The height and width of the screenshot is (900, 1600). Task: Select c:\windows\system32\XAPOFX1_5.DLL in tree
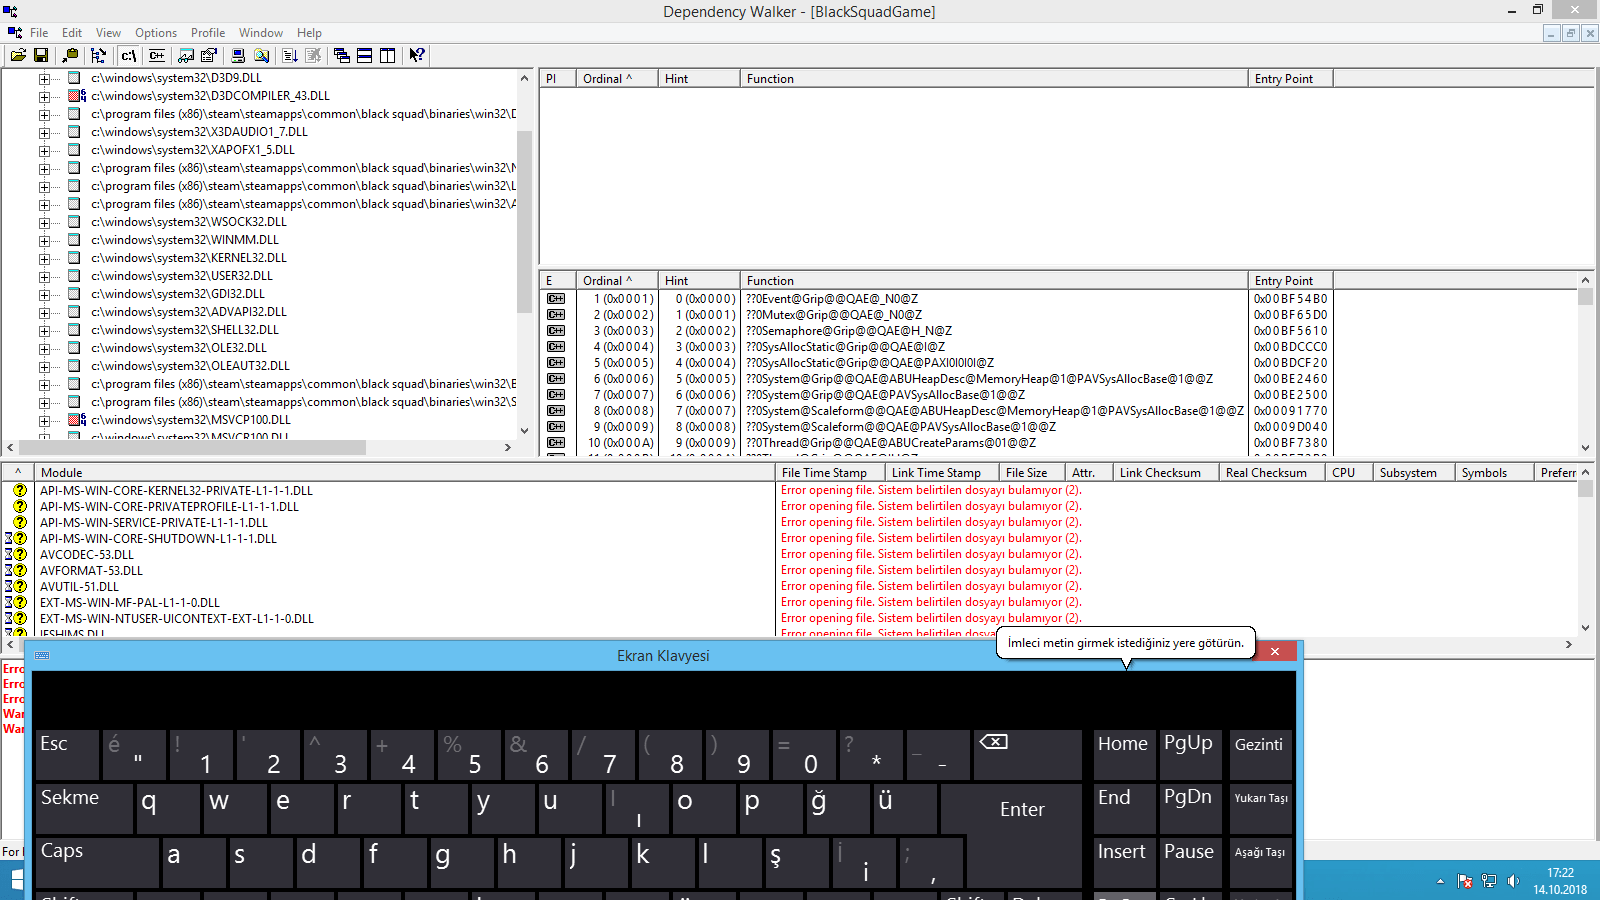coord(193,150)
